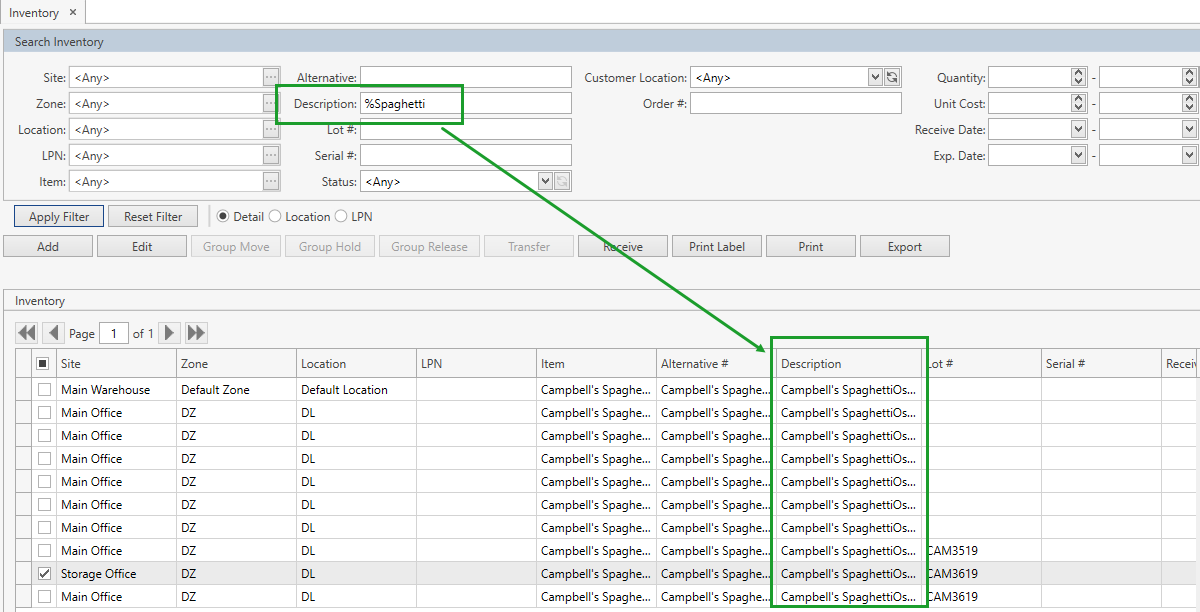Refresh the Customer Location list
This screenshot has width=1200, height=612.
pos(890,77)
